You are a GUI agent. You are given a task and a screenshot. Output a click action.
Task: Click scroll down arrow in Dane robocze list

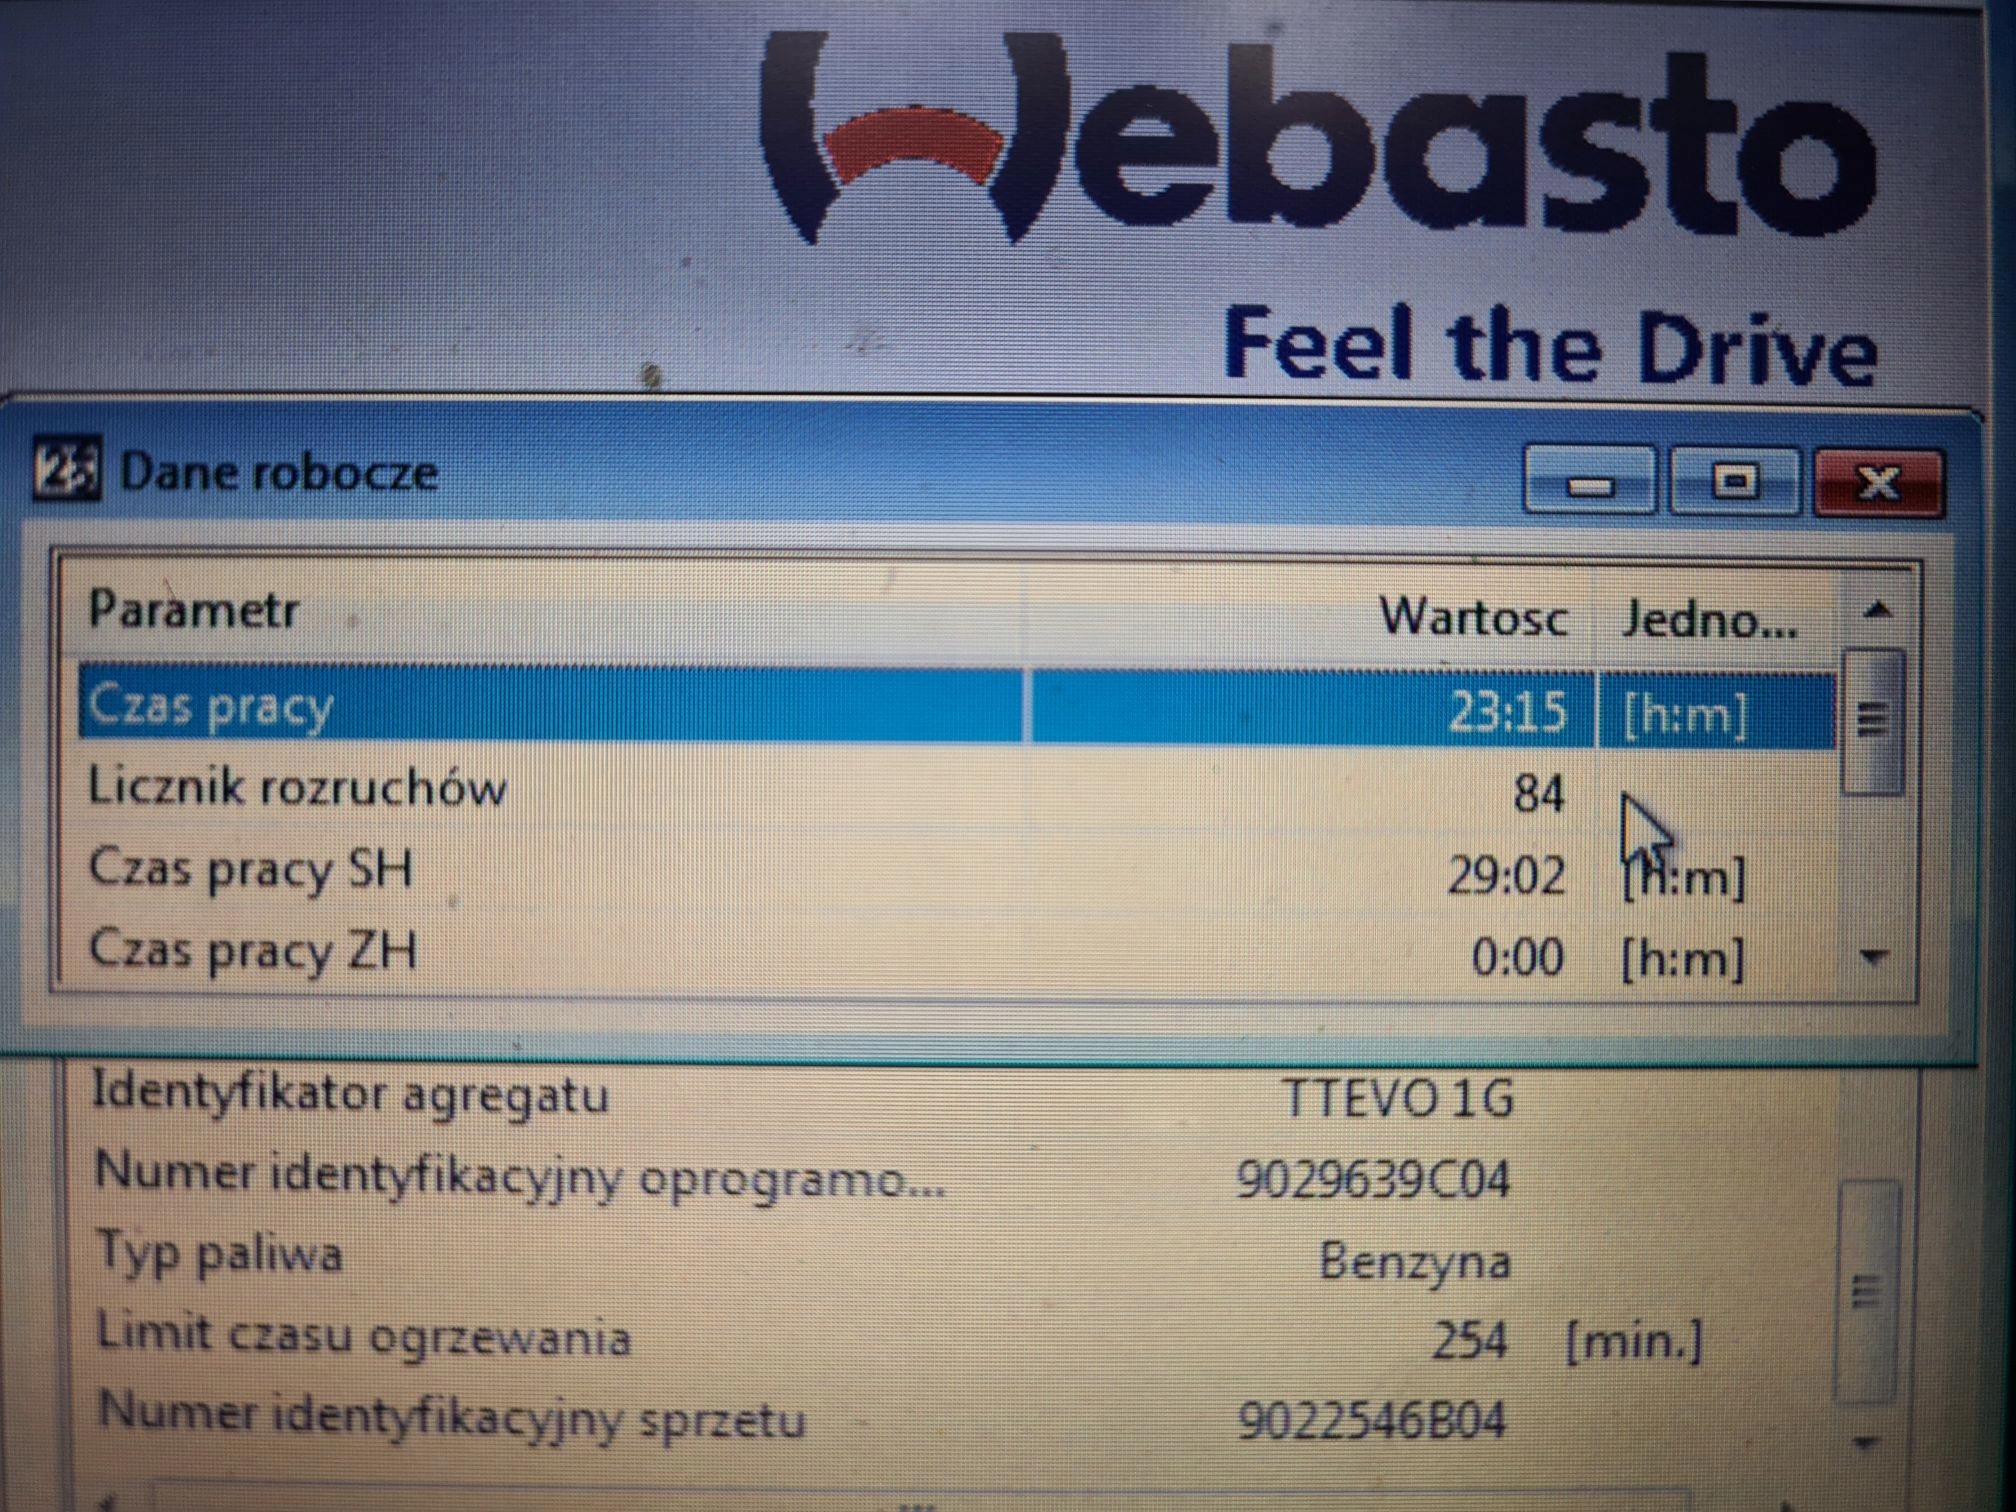[x=1875, y=958]
